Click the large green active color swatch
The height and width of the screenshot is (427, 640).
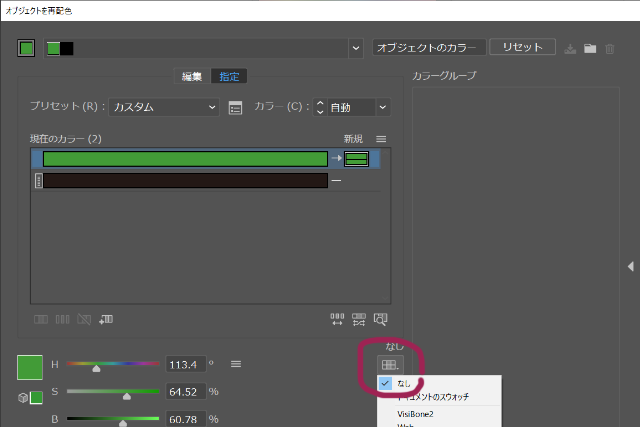(x=30, y=367)
